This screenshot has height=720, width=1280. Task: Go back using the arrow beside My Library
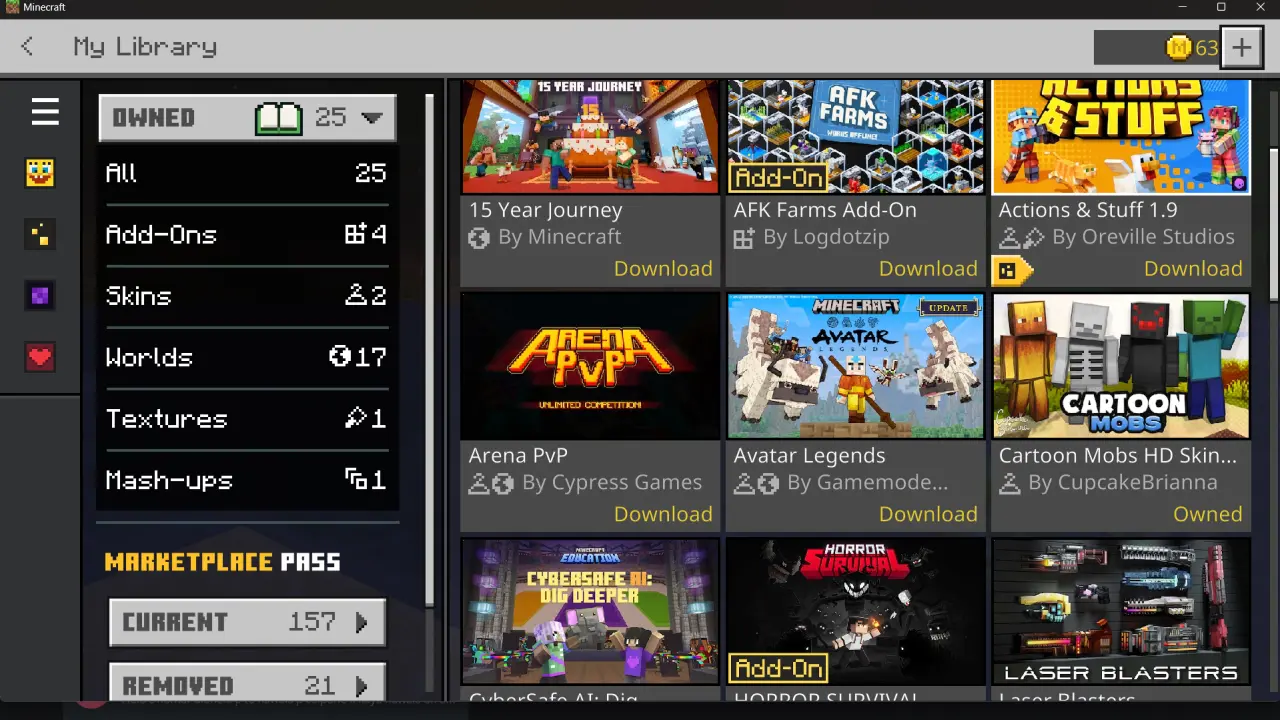(x=27, y=46)
